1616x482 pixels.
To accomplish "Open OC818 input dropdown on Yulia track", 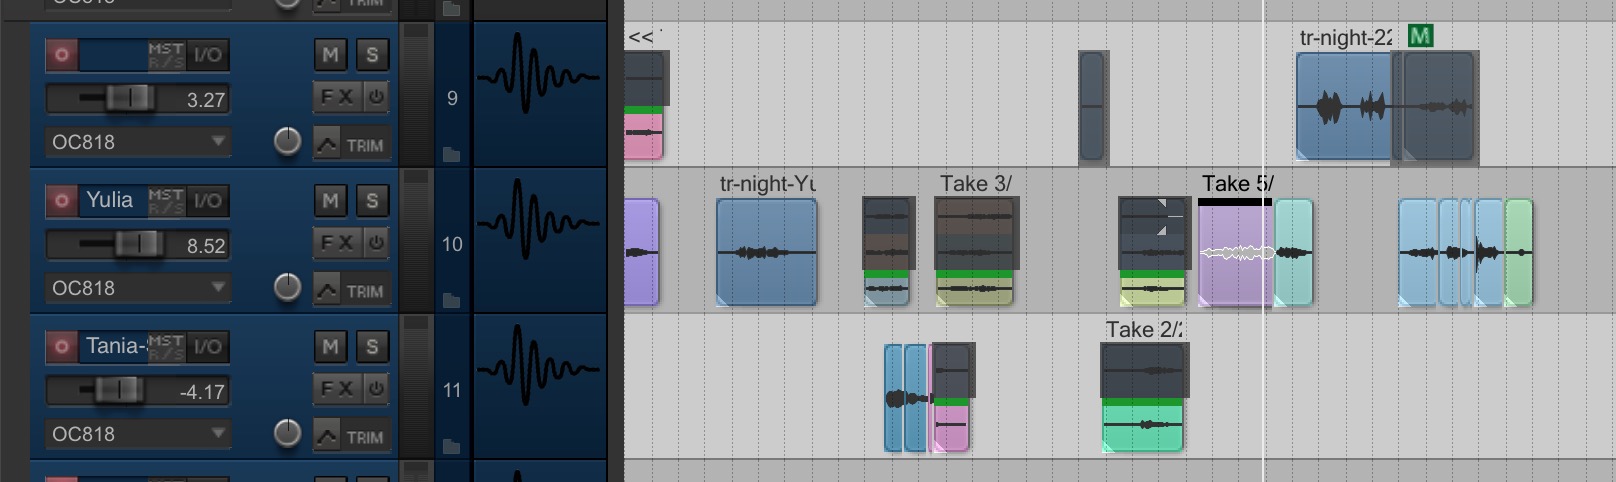I will (138, 288).
